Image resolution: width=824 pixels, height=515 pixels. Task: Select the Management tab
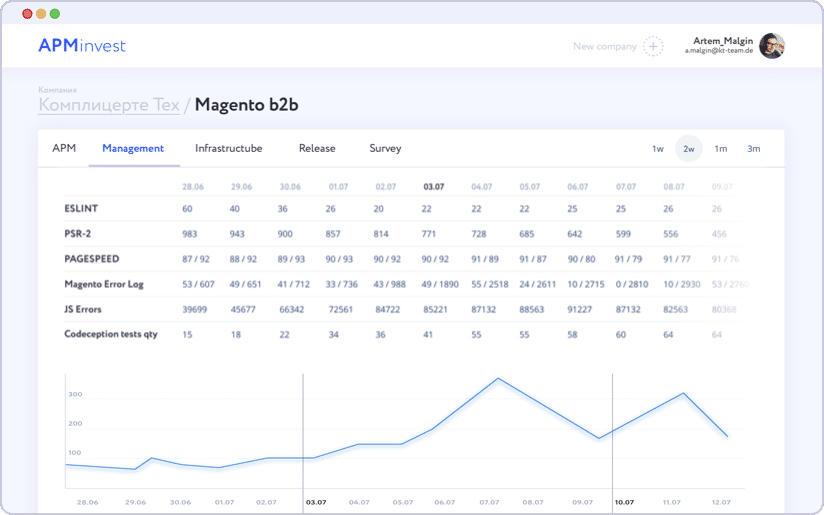(133, 148)
